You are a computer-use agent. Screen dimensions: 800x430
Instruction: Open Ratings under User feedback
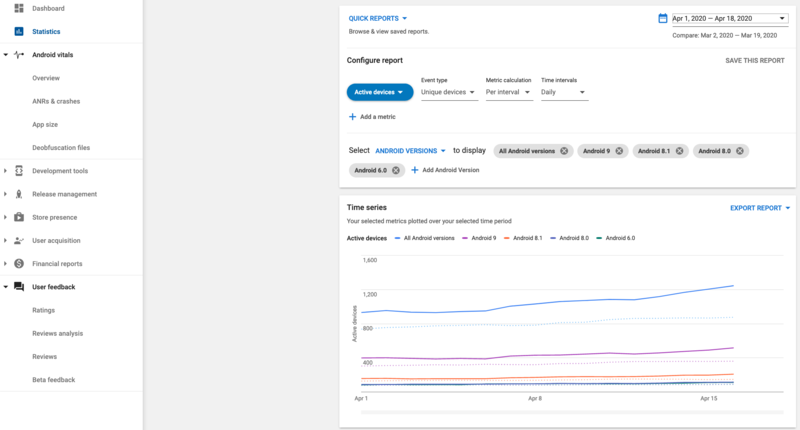point(43,310)
